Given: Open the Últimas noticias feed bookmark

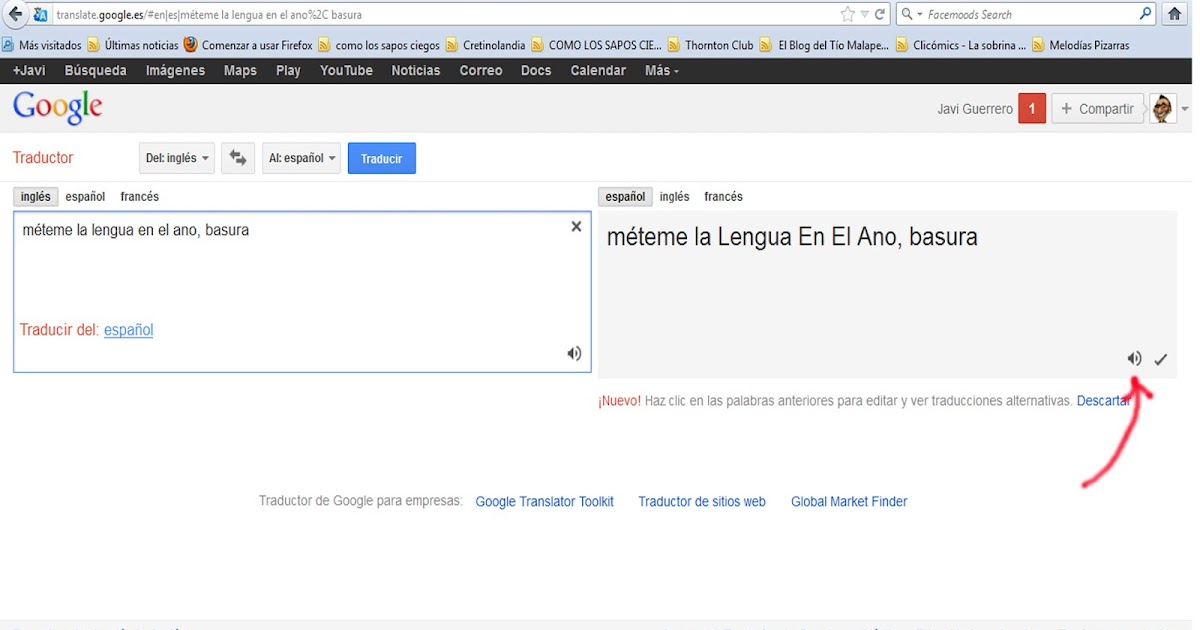Looking at the screenshot, I should [133, 45].
